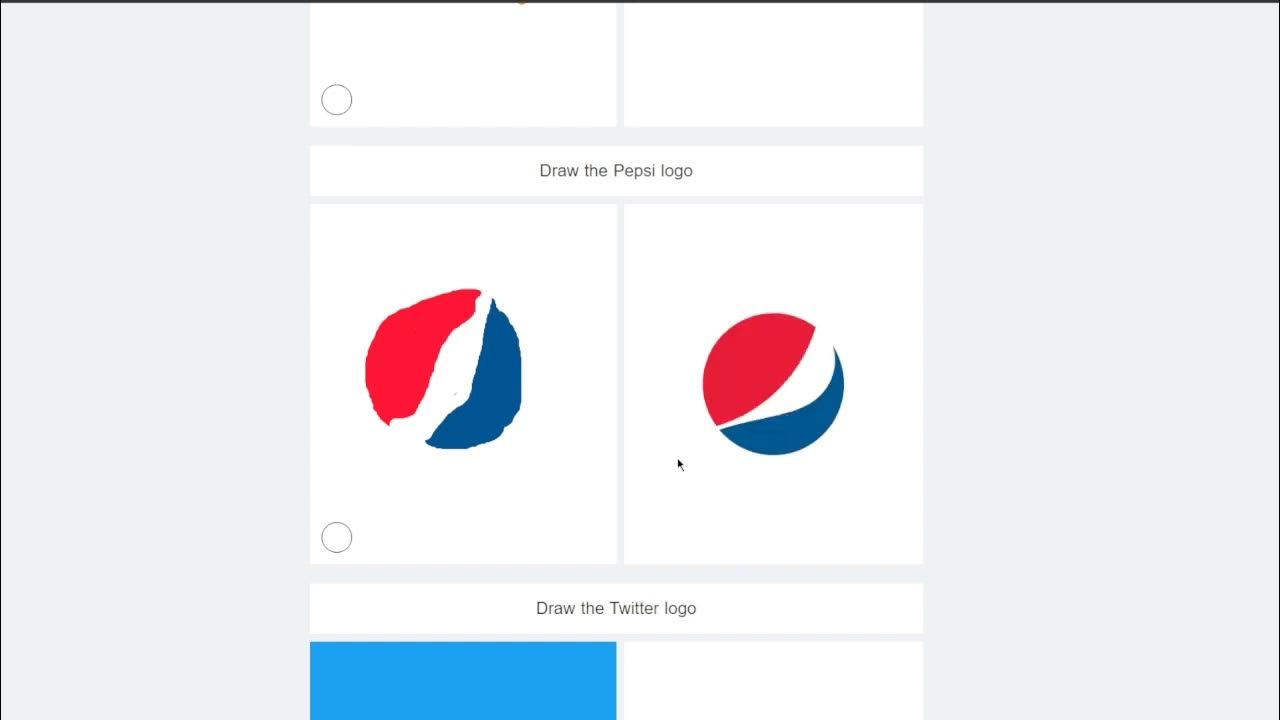The height and width of the screenshot is (720, 1280).
Task: Click the red area of the hand-drawn Pepsi logo
Action: pyautogui.click(x=410, y=360)
